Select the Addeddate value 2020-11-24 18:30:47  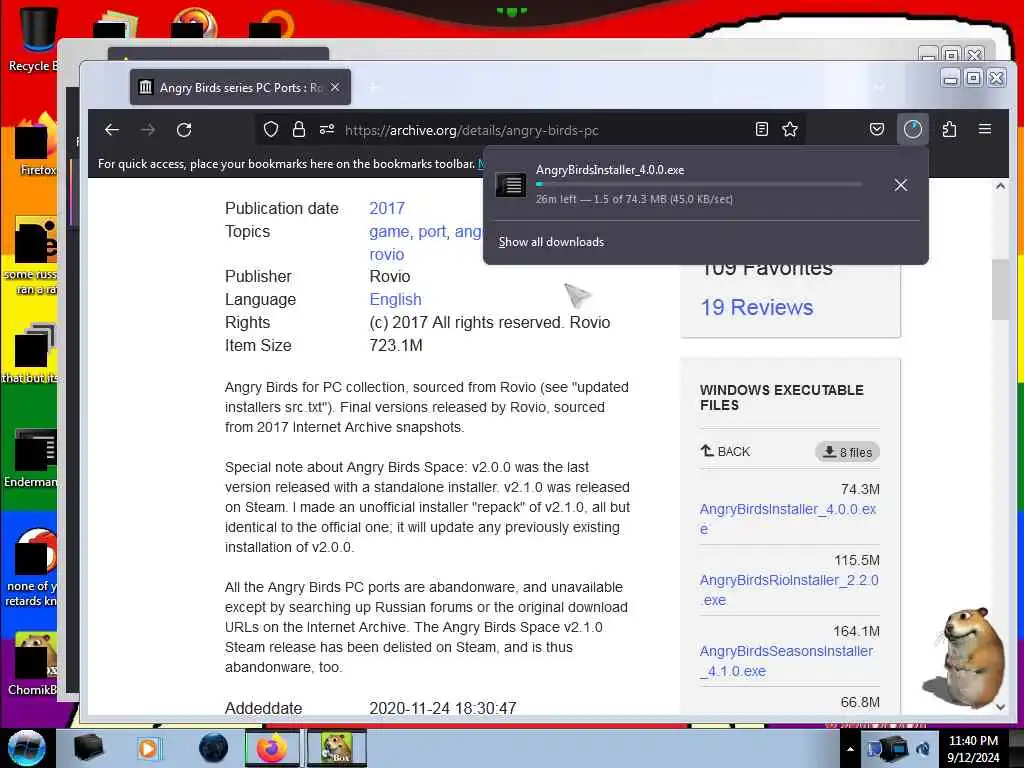coord(443,708)
